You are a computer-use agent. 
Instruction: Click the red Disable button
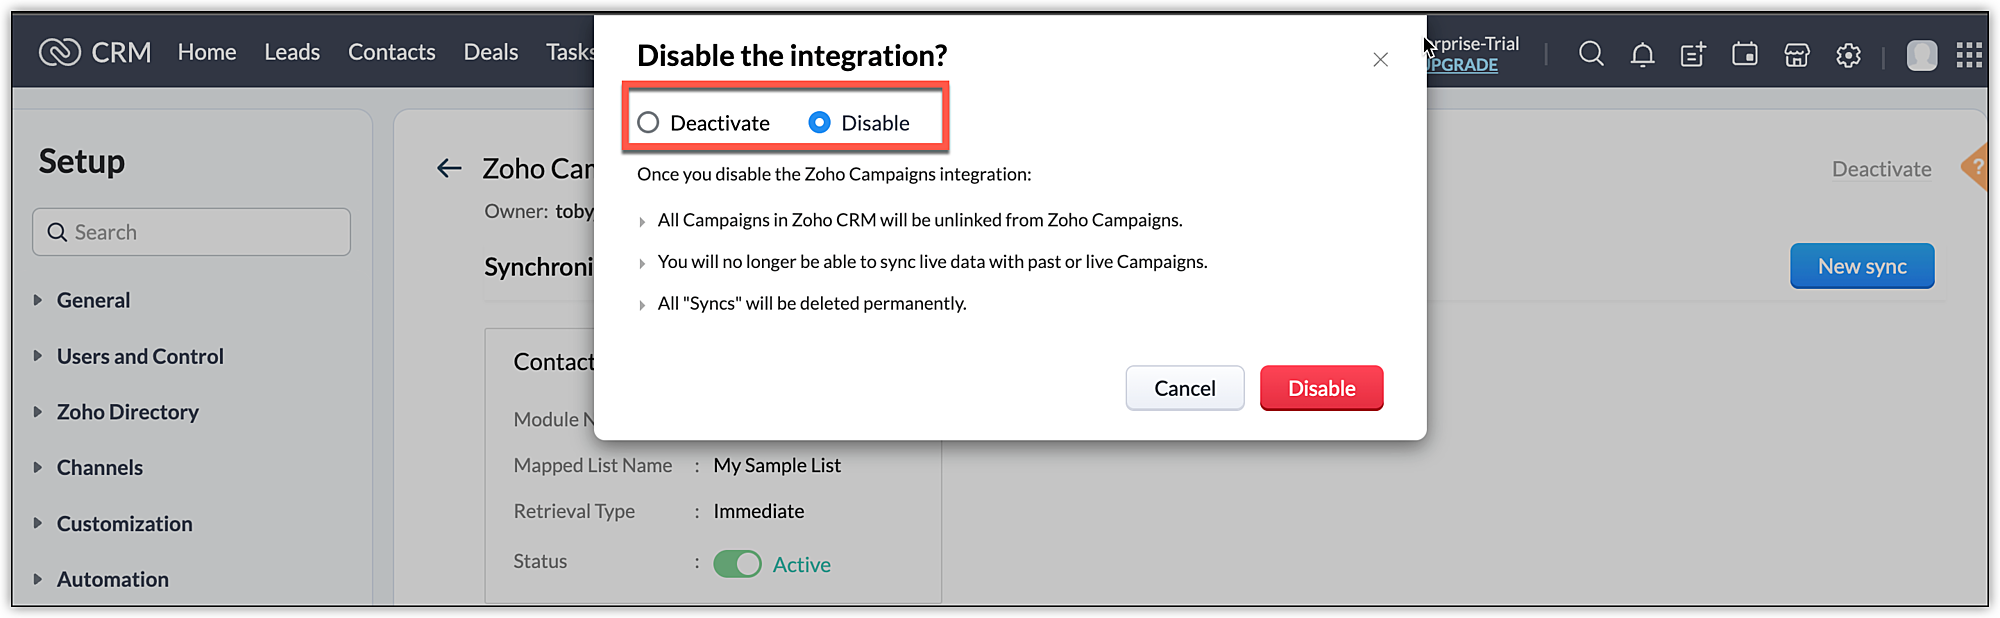1321,388
